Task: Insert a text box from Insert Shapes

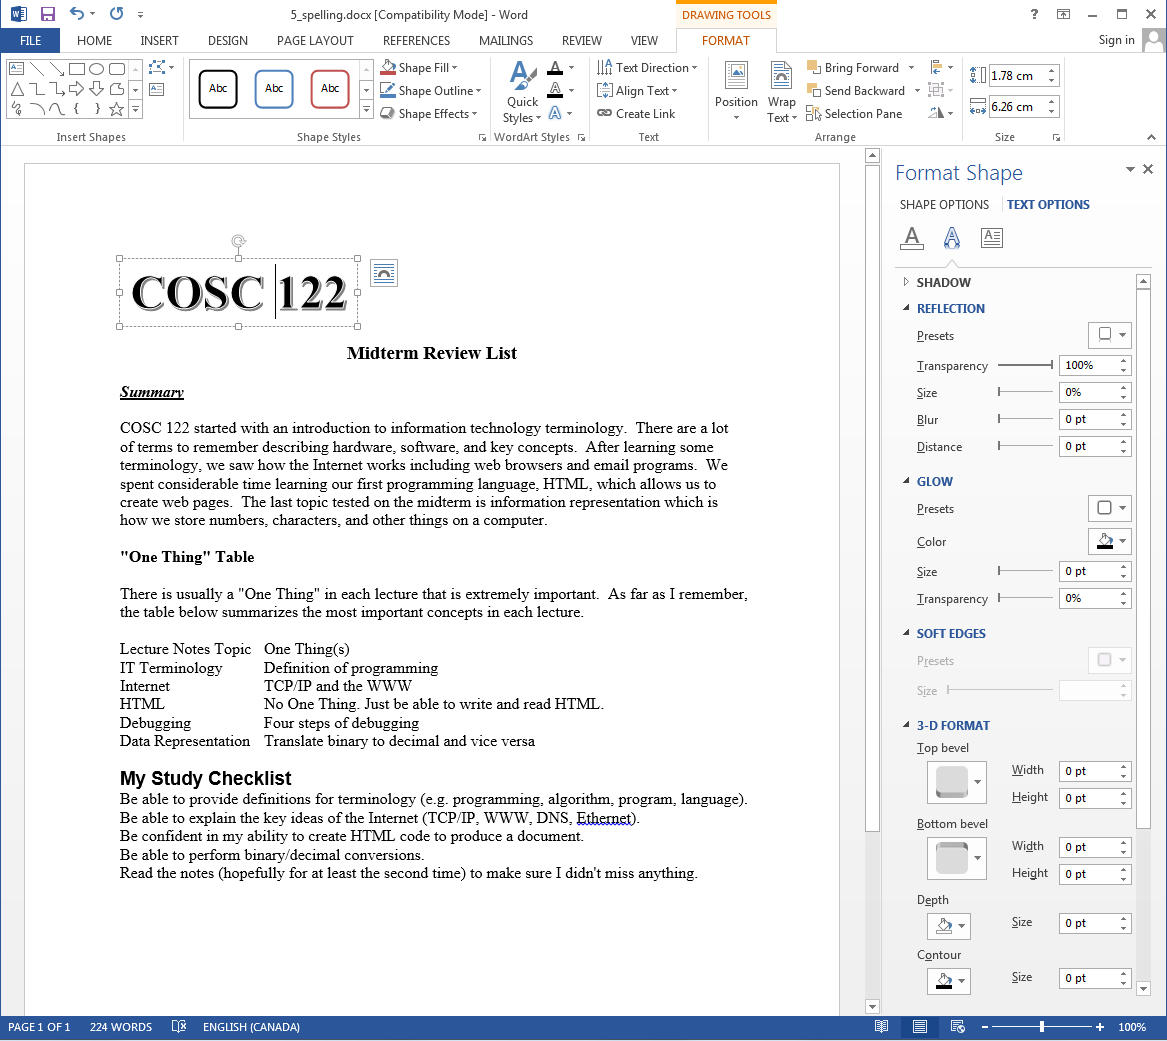Action: coord(157,89)
